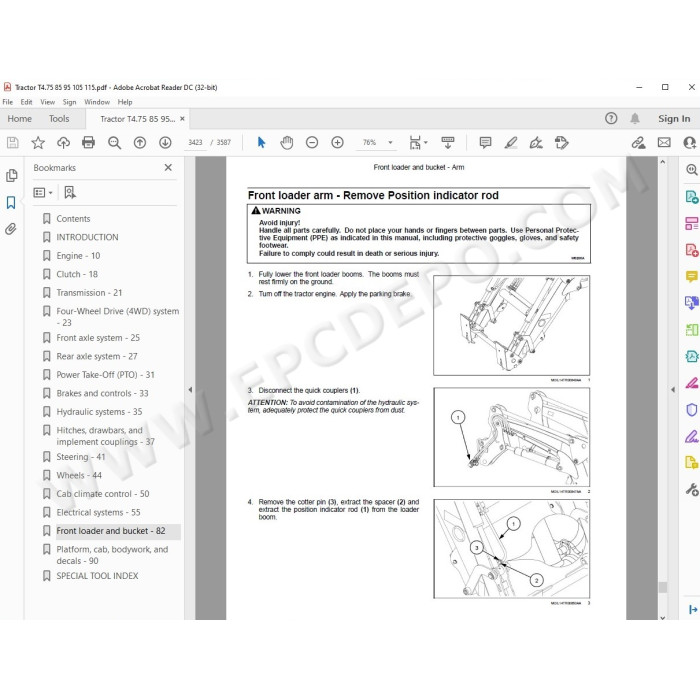Viewport: 700px width, 700px height.
Task: Activate the hand pan tool
Action: point(287,142)
